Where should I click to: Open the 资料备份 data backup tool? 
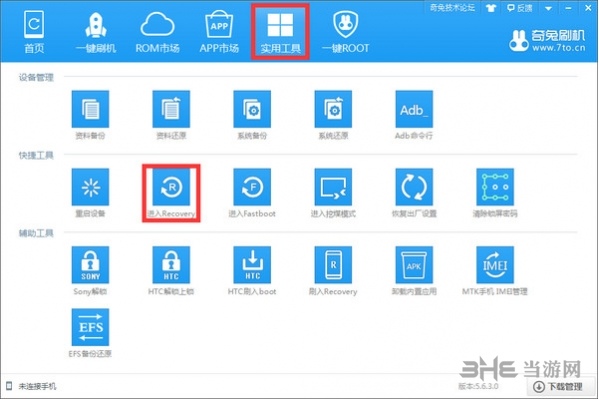[90, 109]
